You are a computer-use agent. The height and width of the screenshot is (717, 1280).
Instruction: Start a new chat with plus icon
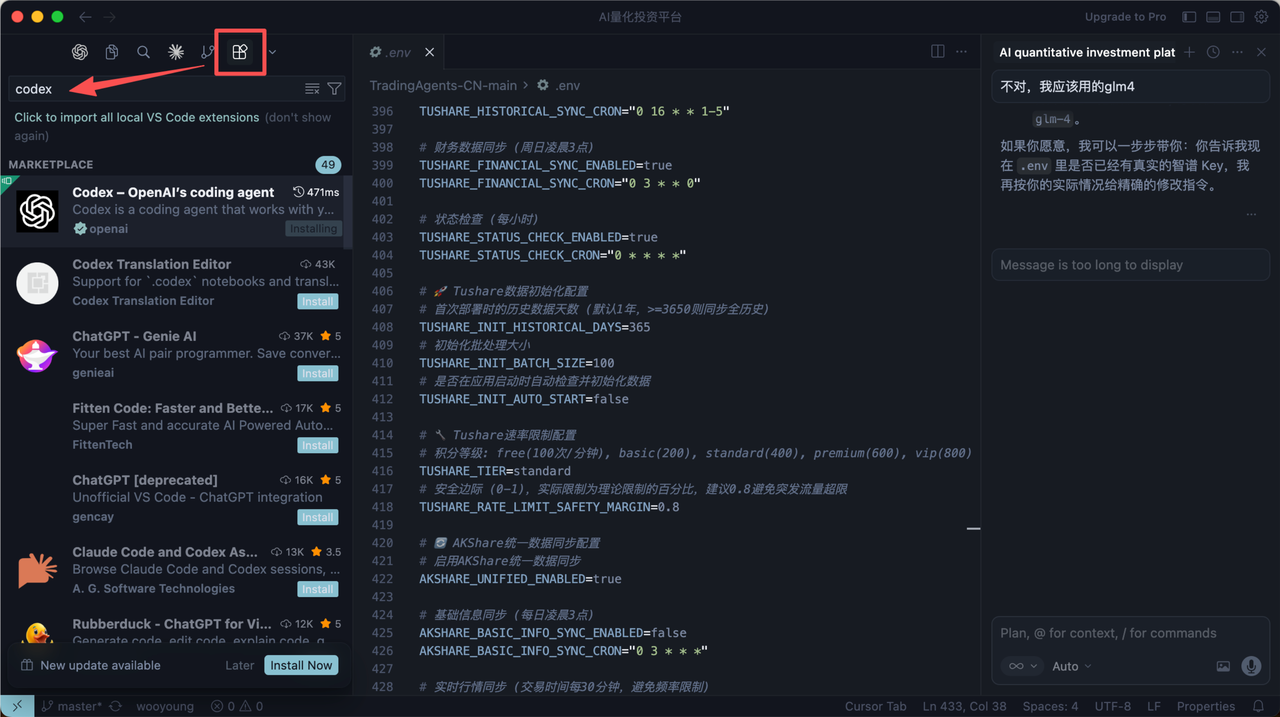(1189, 52)
